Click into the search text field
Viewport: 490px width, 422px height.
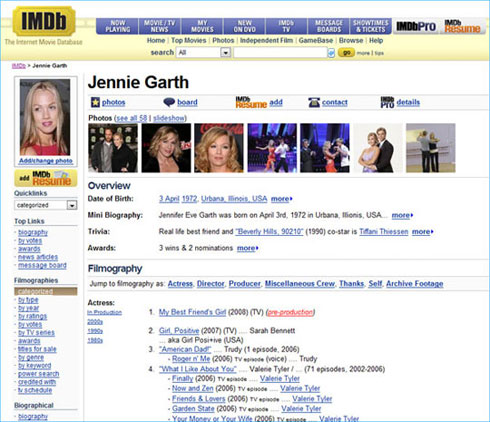(280, 53)
